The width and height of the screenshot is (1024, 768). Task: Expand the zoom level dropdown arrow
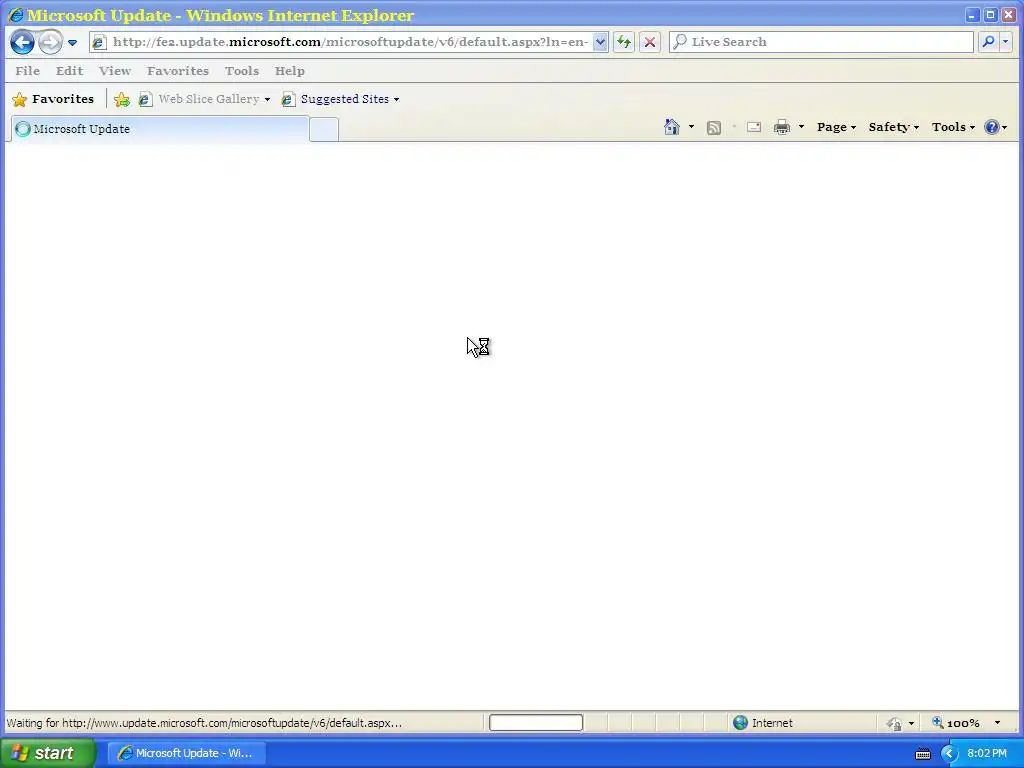tap(997, 723)
